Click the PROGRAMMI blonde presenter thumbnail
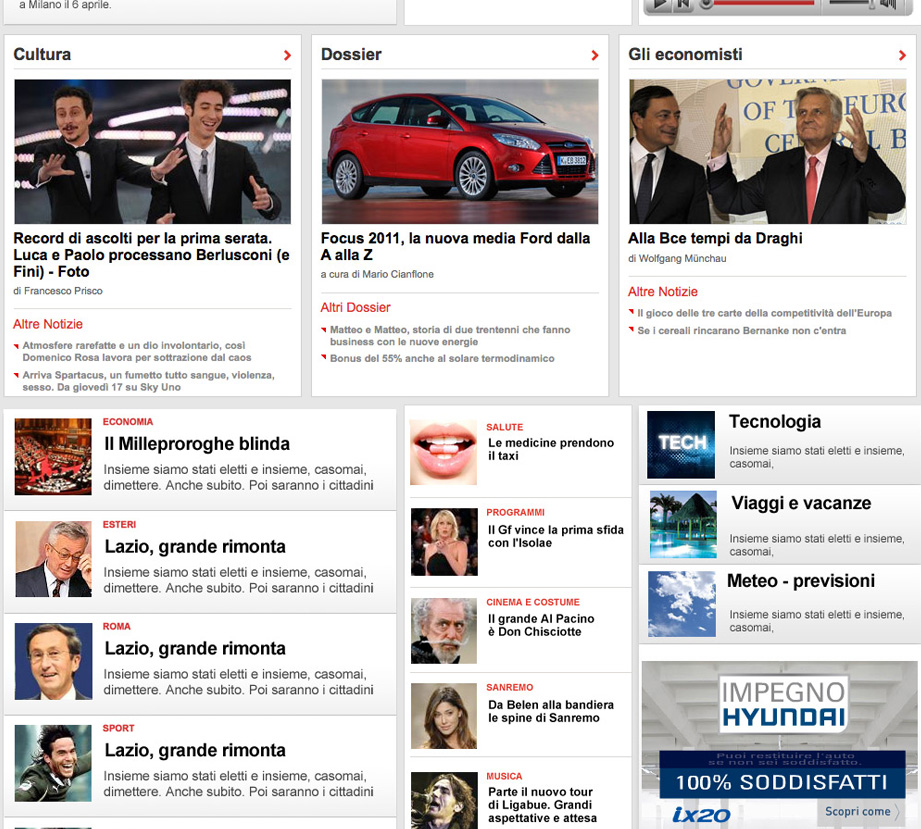This screenshot has height=829, width=921. click(x=444, y=542)
